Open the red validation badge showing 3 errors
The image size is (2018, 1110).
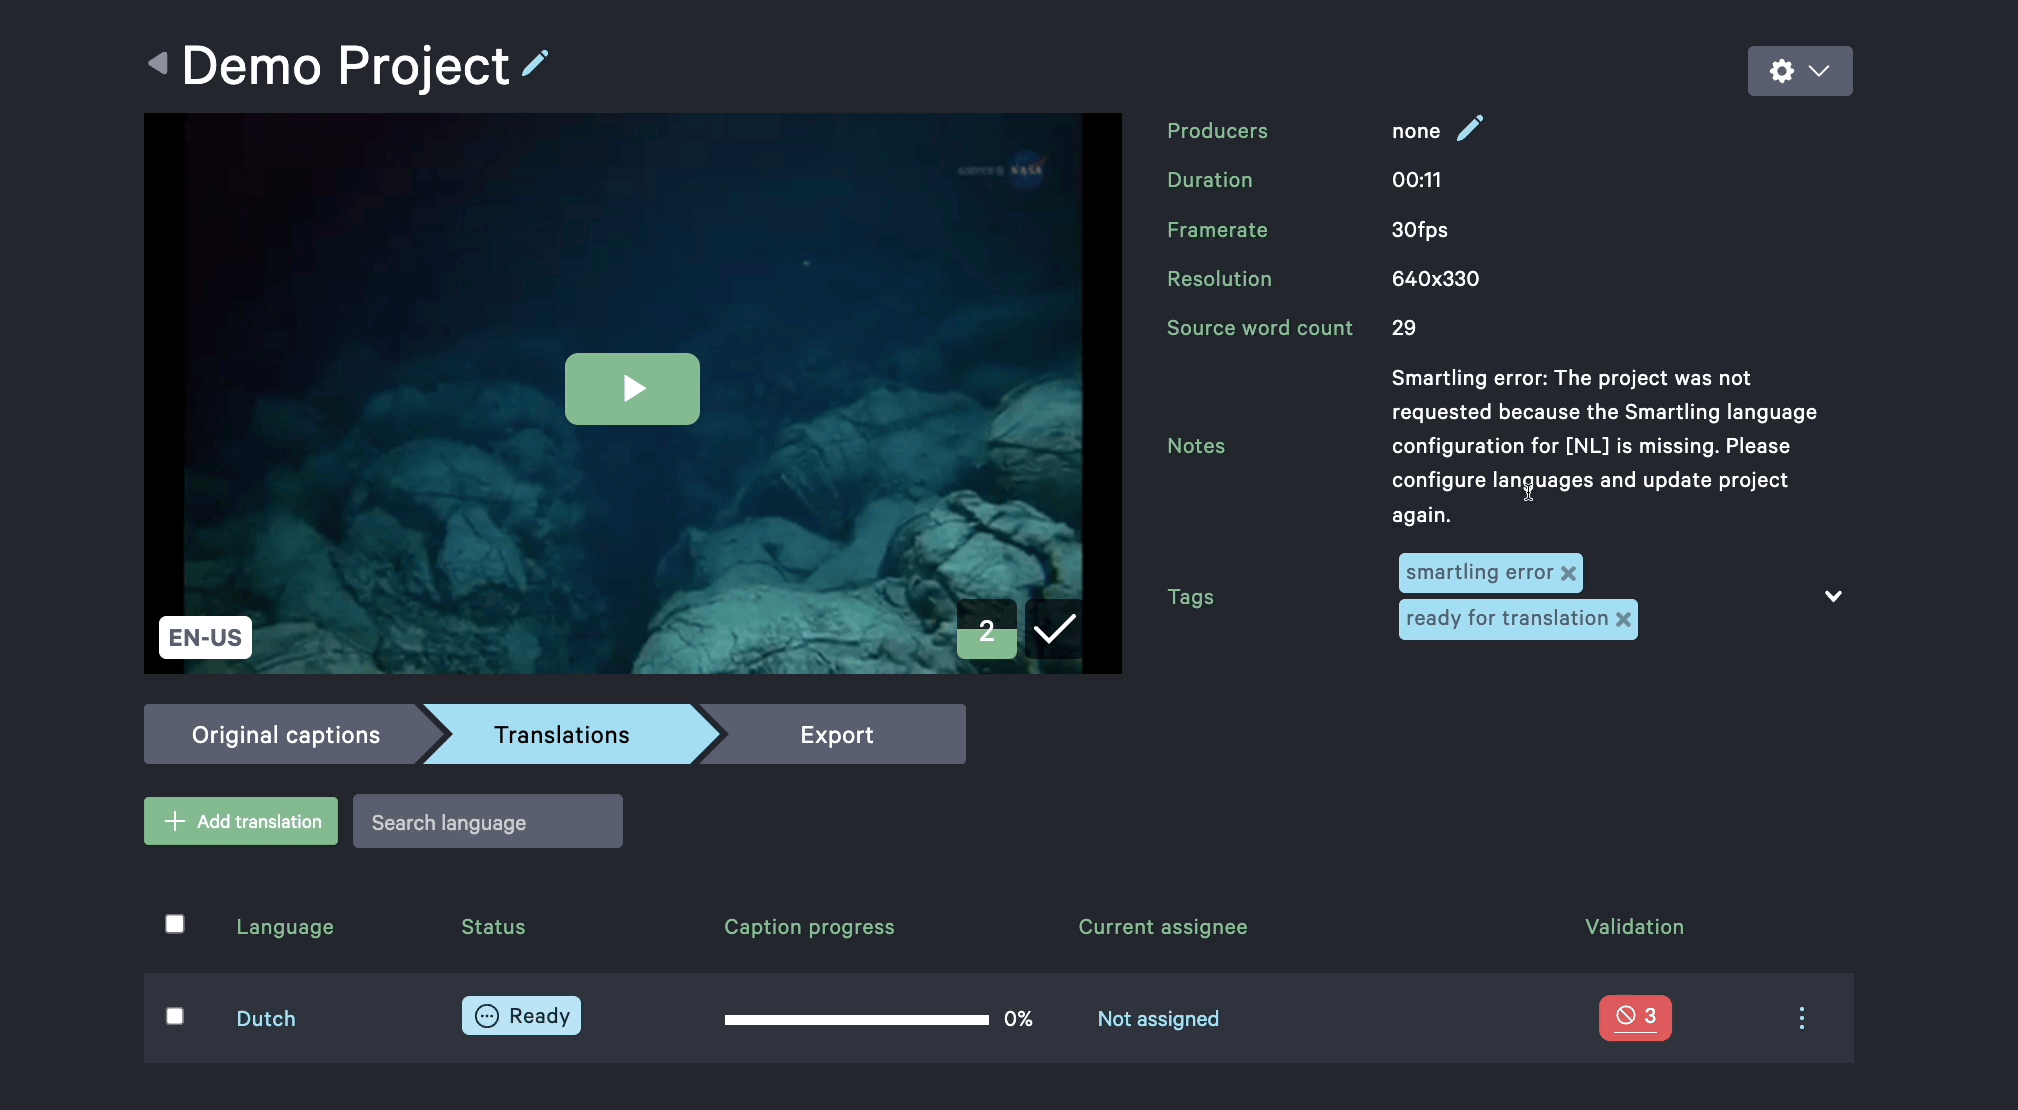1635,1018
